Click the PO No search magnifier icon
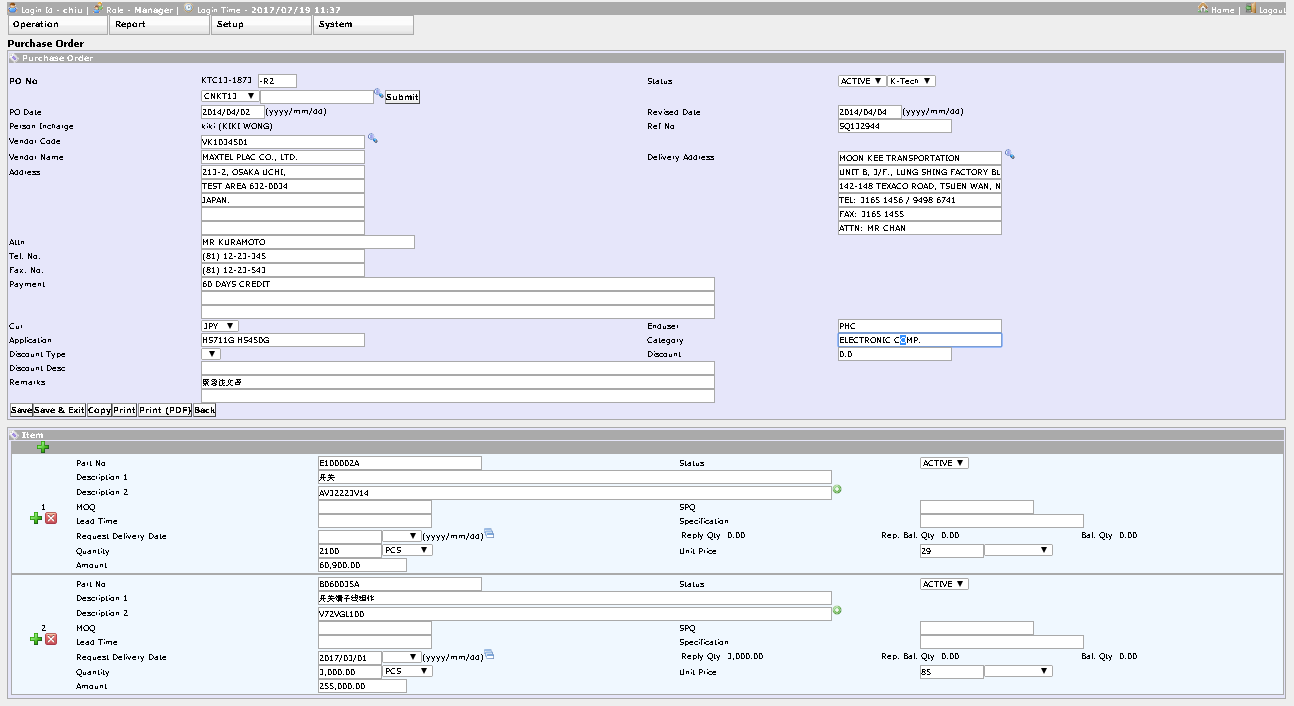Image resolution: width=1294 pixels, height=706 pixels. [379, 94]
